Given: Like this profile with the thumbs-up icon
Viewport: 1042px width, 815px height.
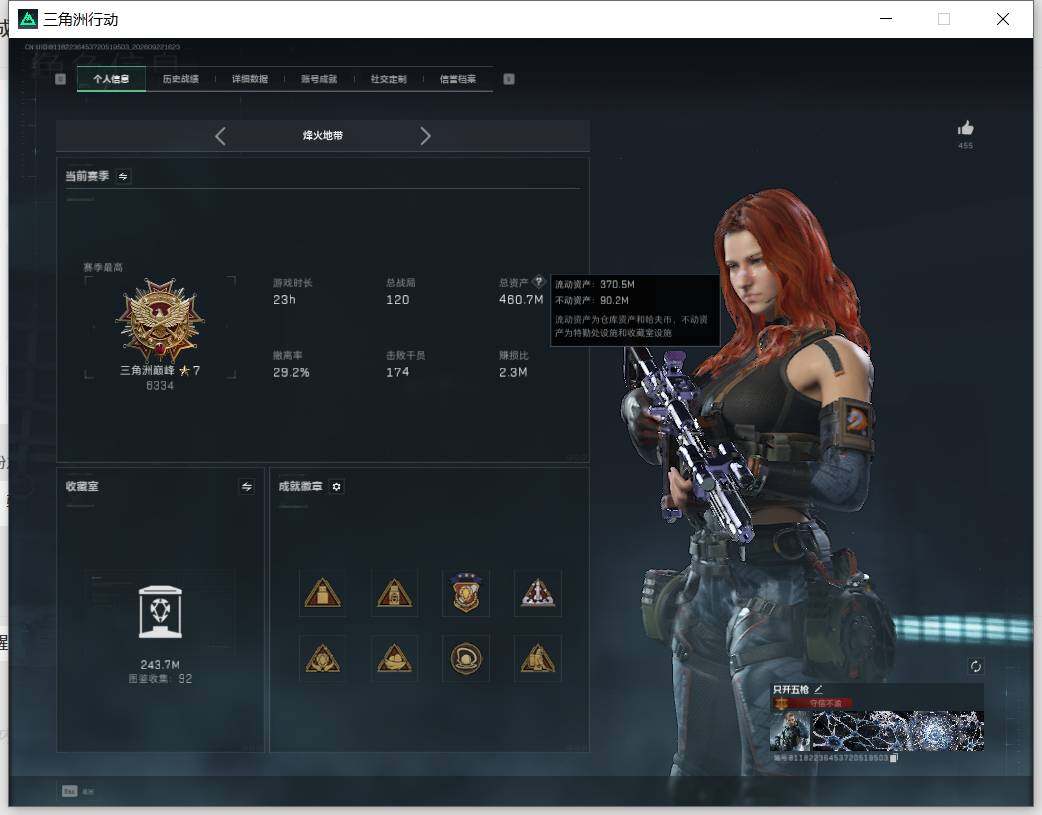Looking at the screenshot, I should pos(965,128).
